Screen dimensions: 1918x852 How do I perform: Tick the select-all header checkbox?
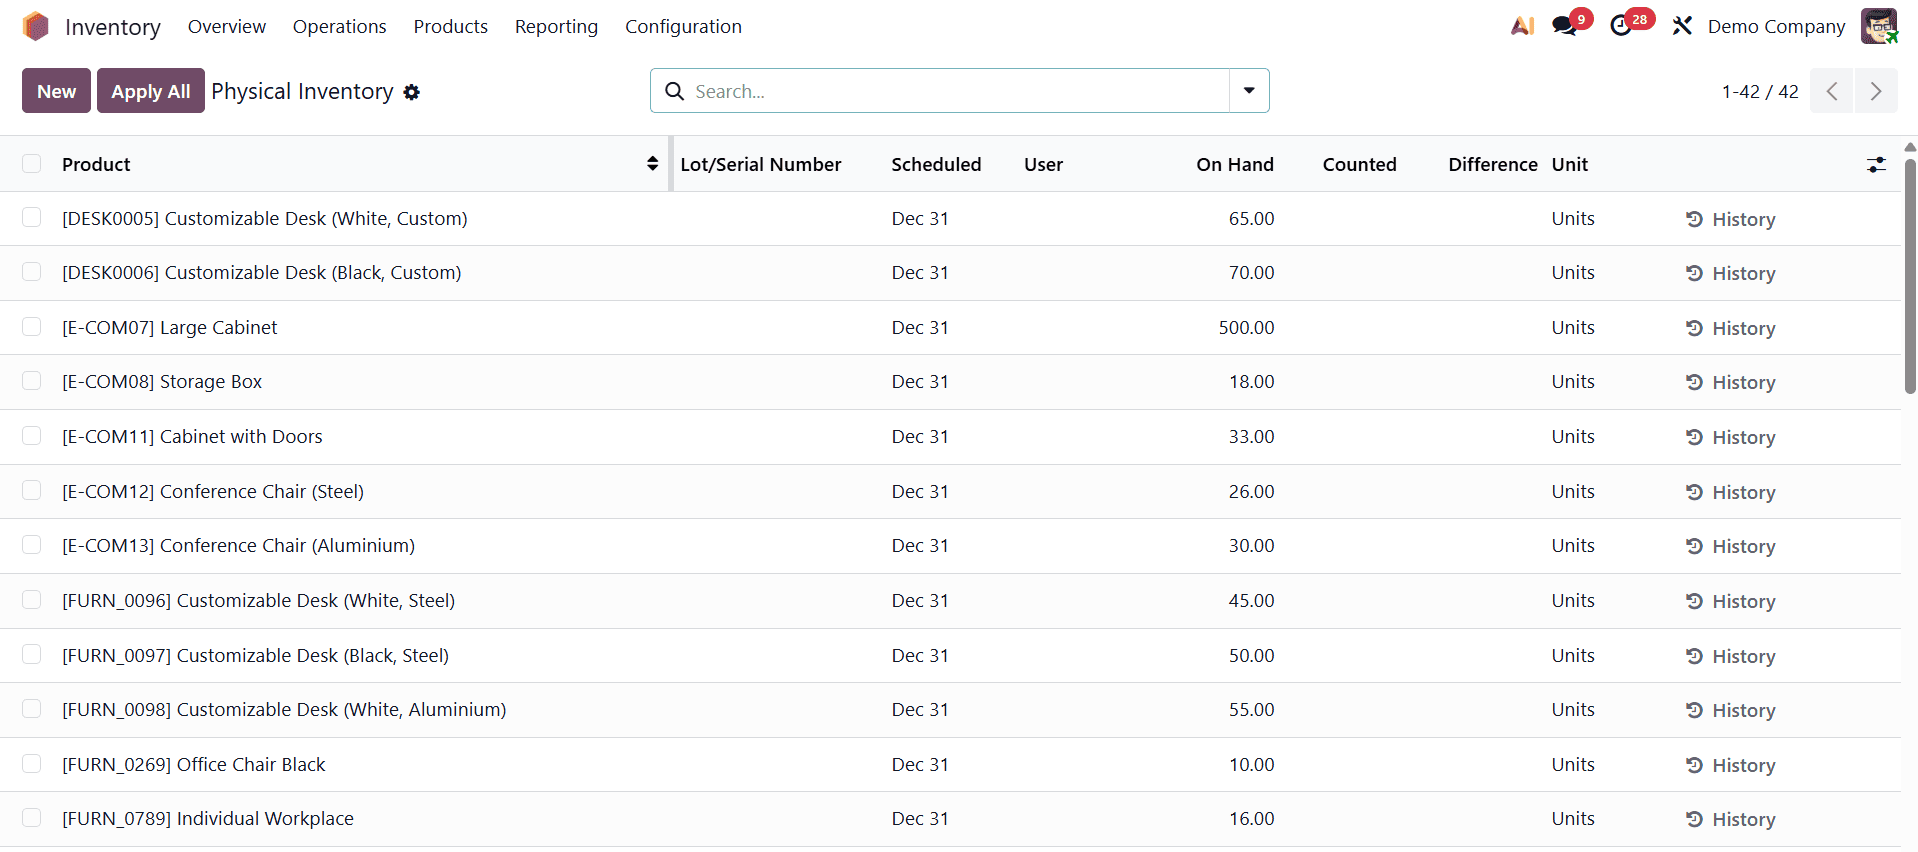click(x=32, y=164)
